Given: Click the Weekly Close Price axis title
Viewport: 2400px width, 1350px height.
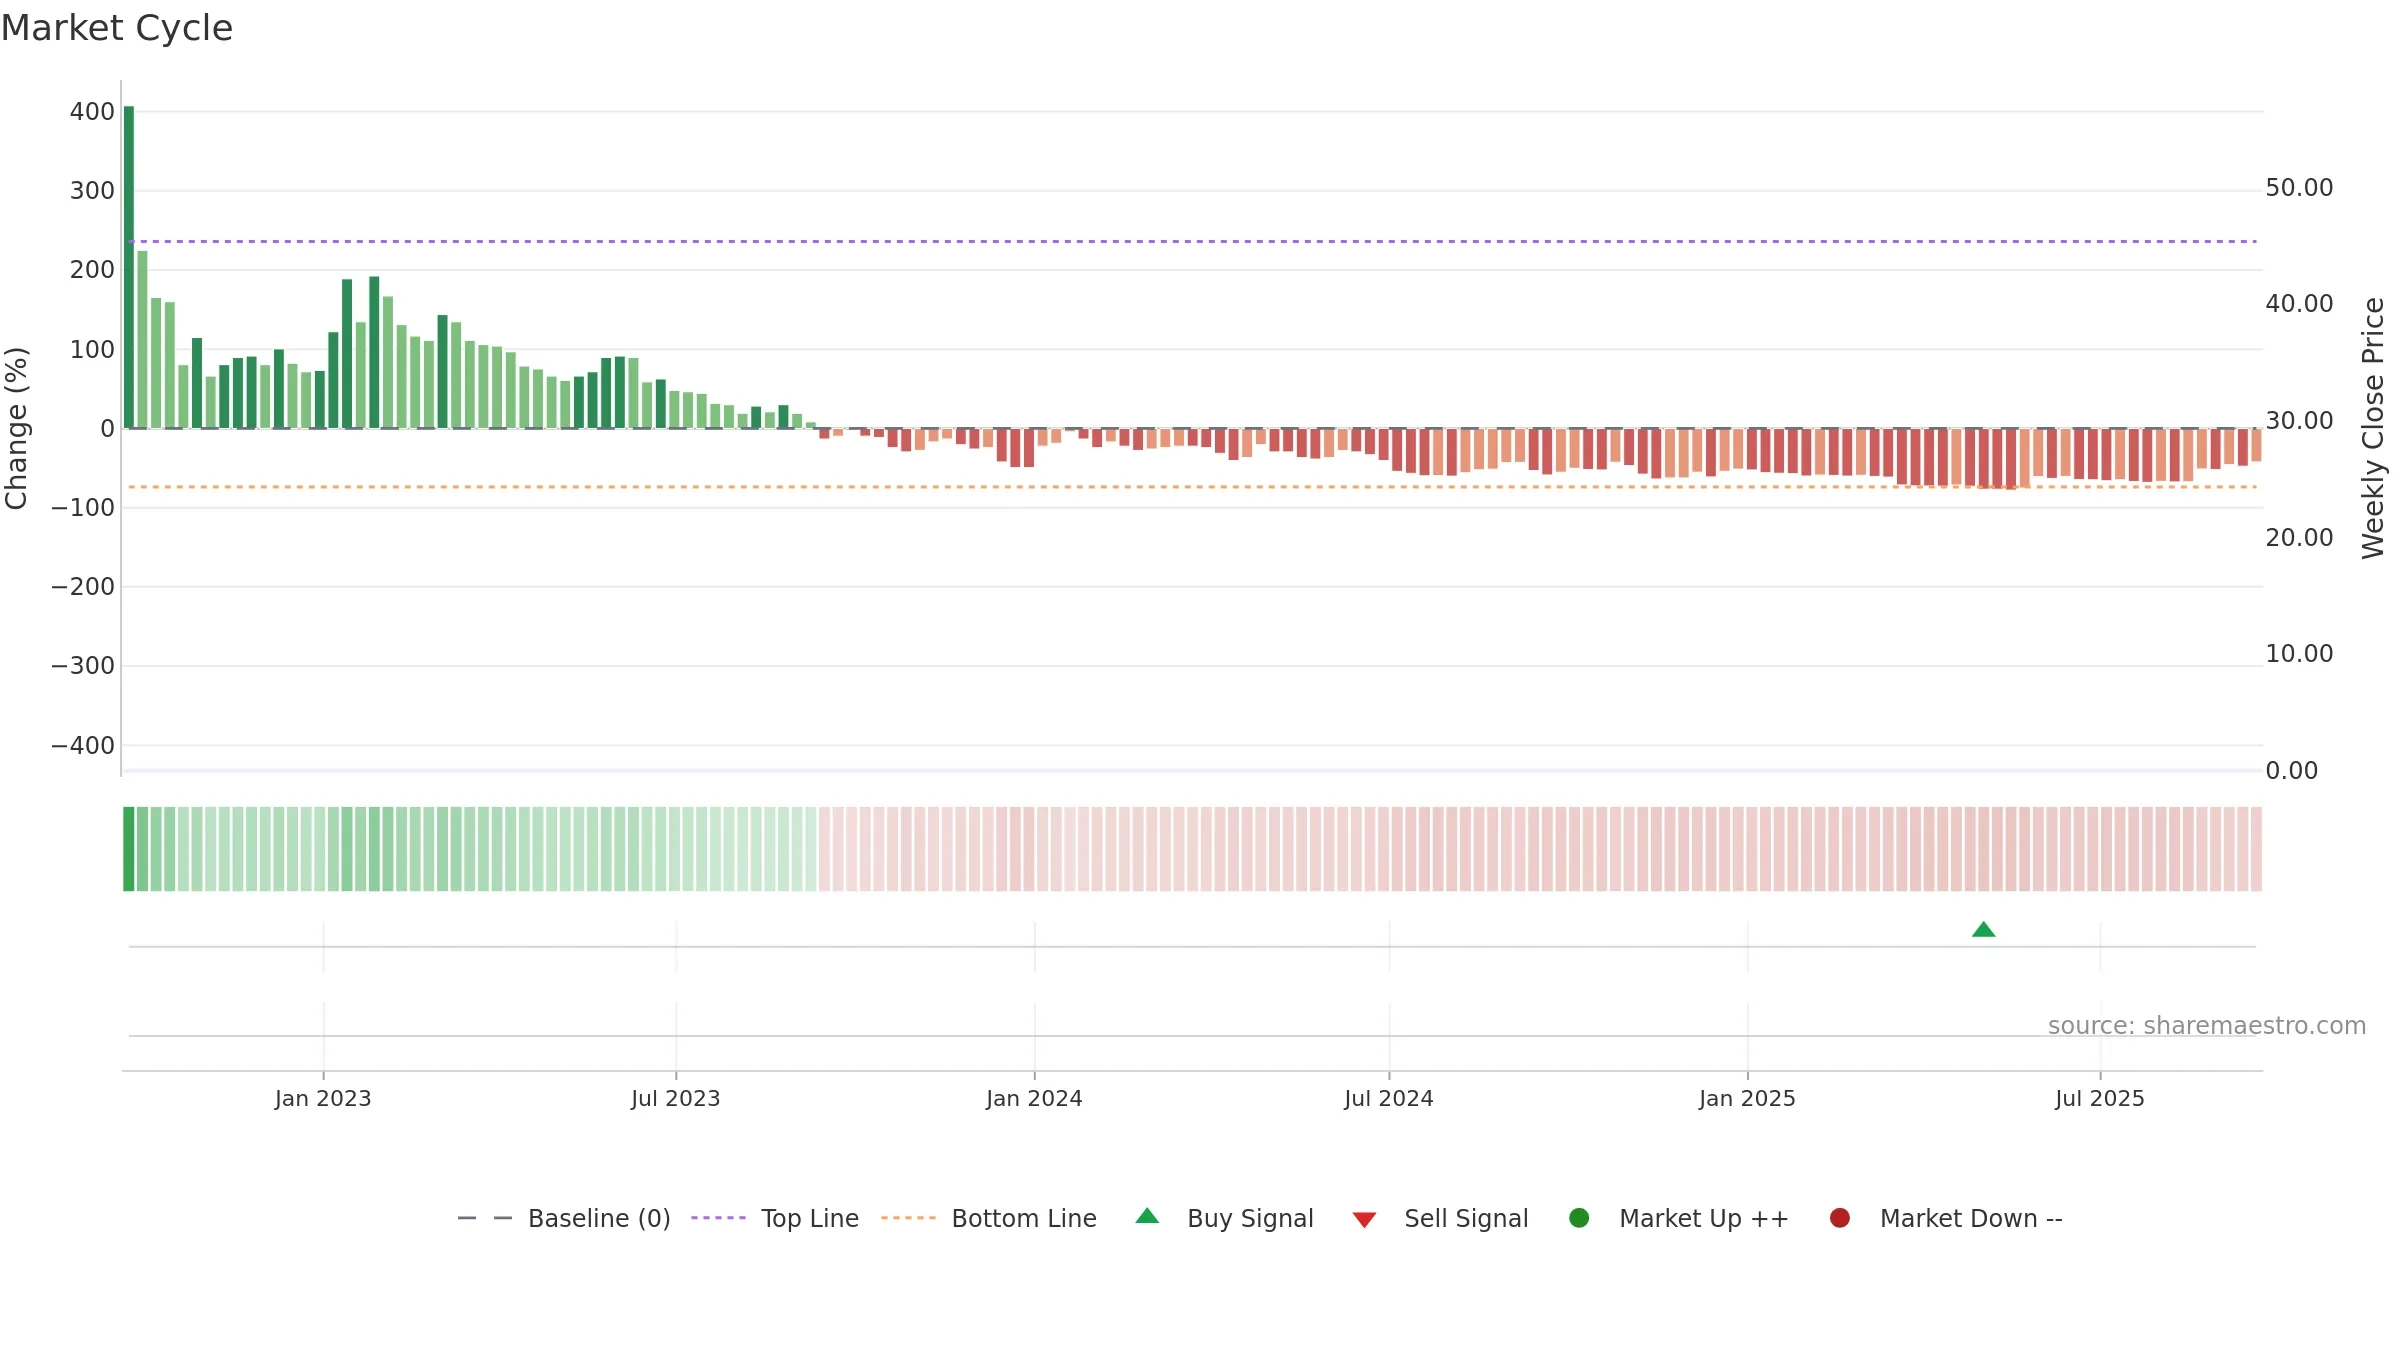Looking at the screenshot, I should (2373, 428).
